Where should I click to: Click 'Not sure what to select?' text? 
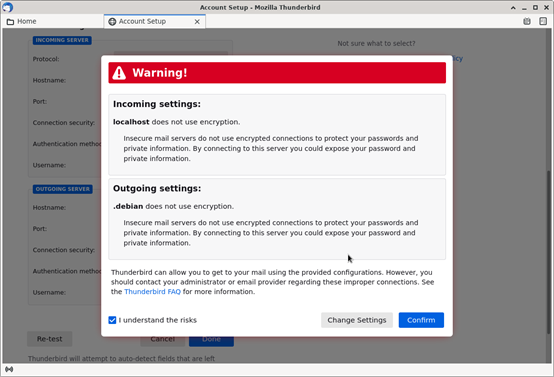coord(376,43)
